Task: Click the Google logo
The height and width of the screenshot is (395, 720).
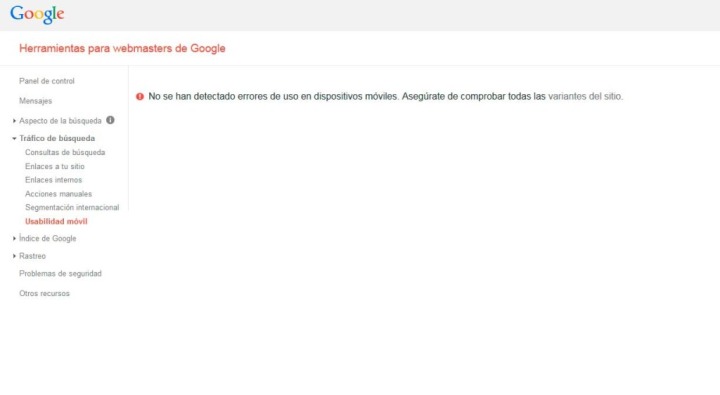Action: (37, 14)
